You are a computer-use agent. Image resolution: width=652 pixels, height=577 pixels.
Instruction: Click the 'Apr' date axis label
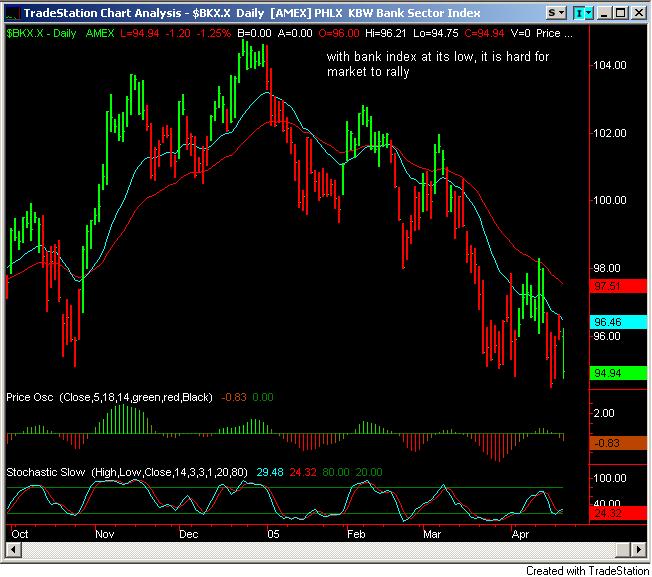coord(521,534)
